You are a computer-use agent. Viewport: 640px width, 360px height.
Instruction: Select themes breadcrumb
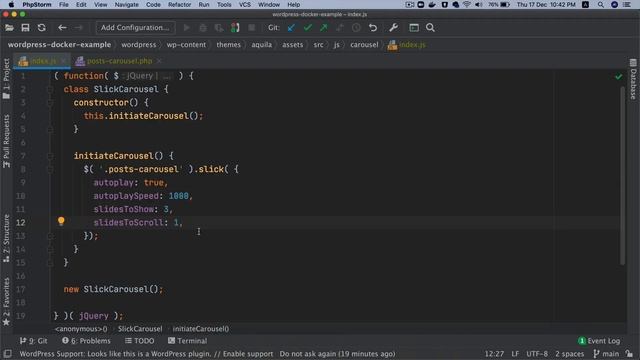point(228,45)
